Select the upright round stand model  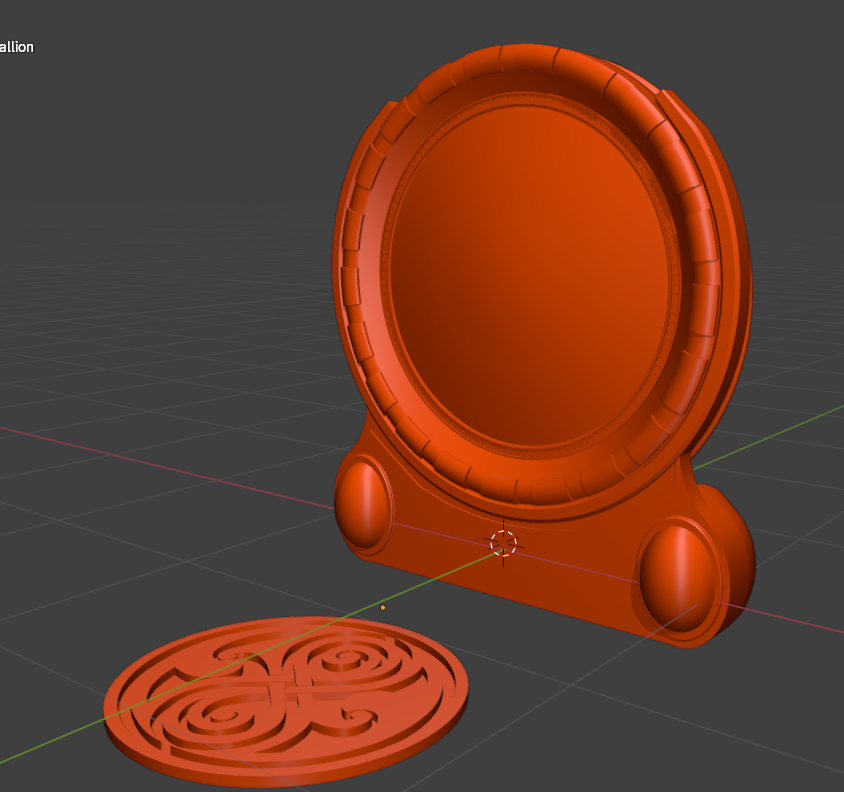[x=544, y=345]
